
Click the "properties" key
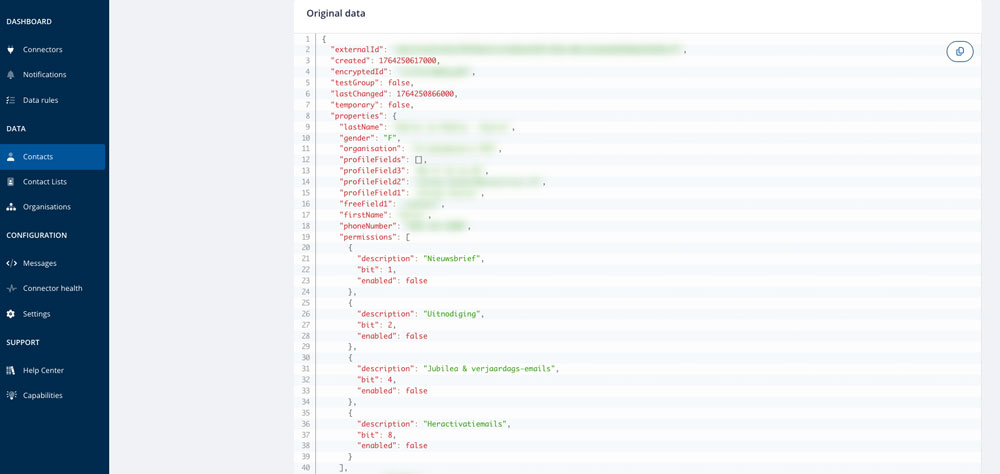pyautogui.click(x=358, y=115)
